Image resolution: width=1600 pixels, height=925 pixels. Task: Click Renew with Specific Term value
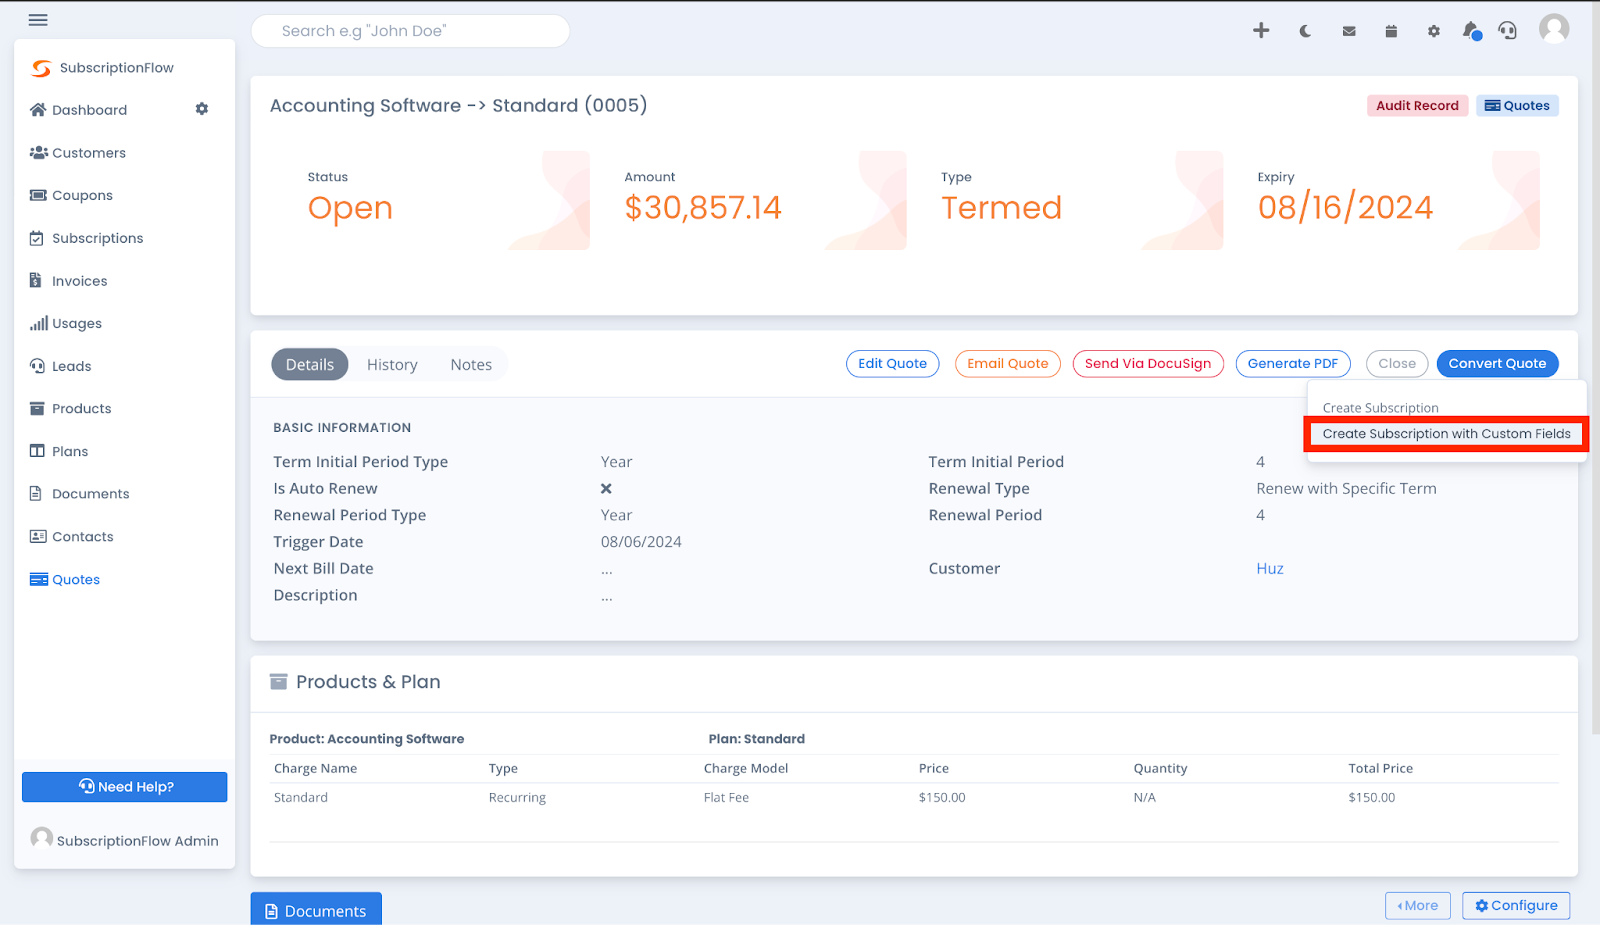(1346, 489)
